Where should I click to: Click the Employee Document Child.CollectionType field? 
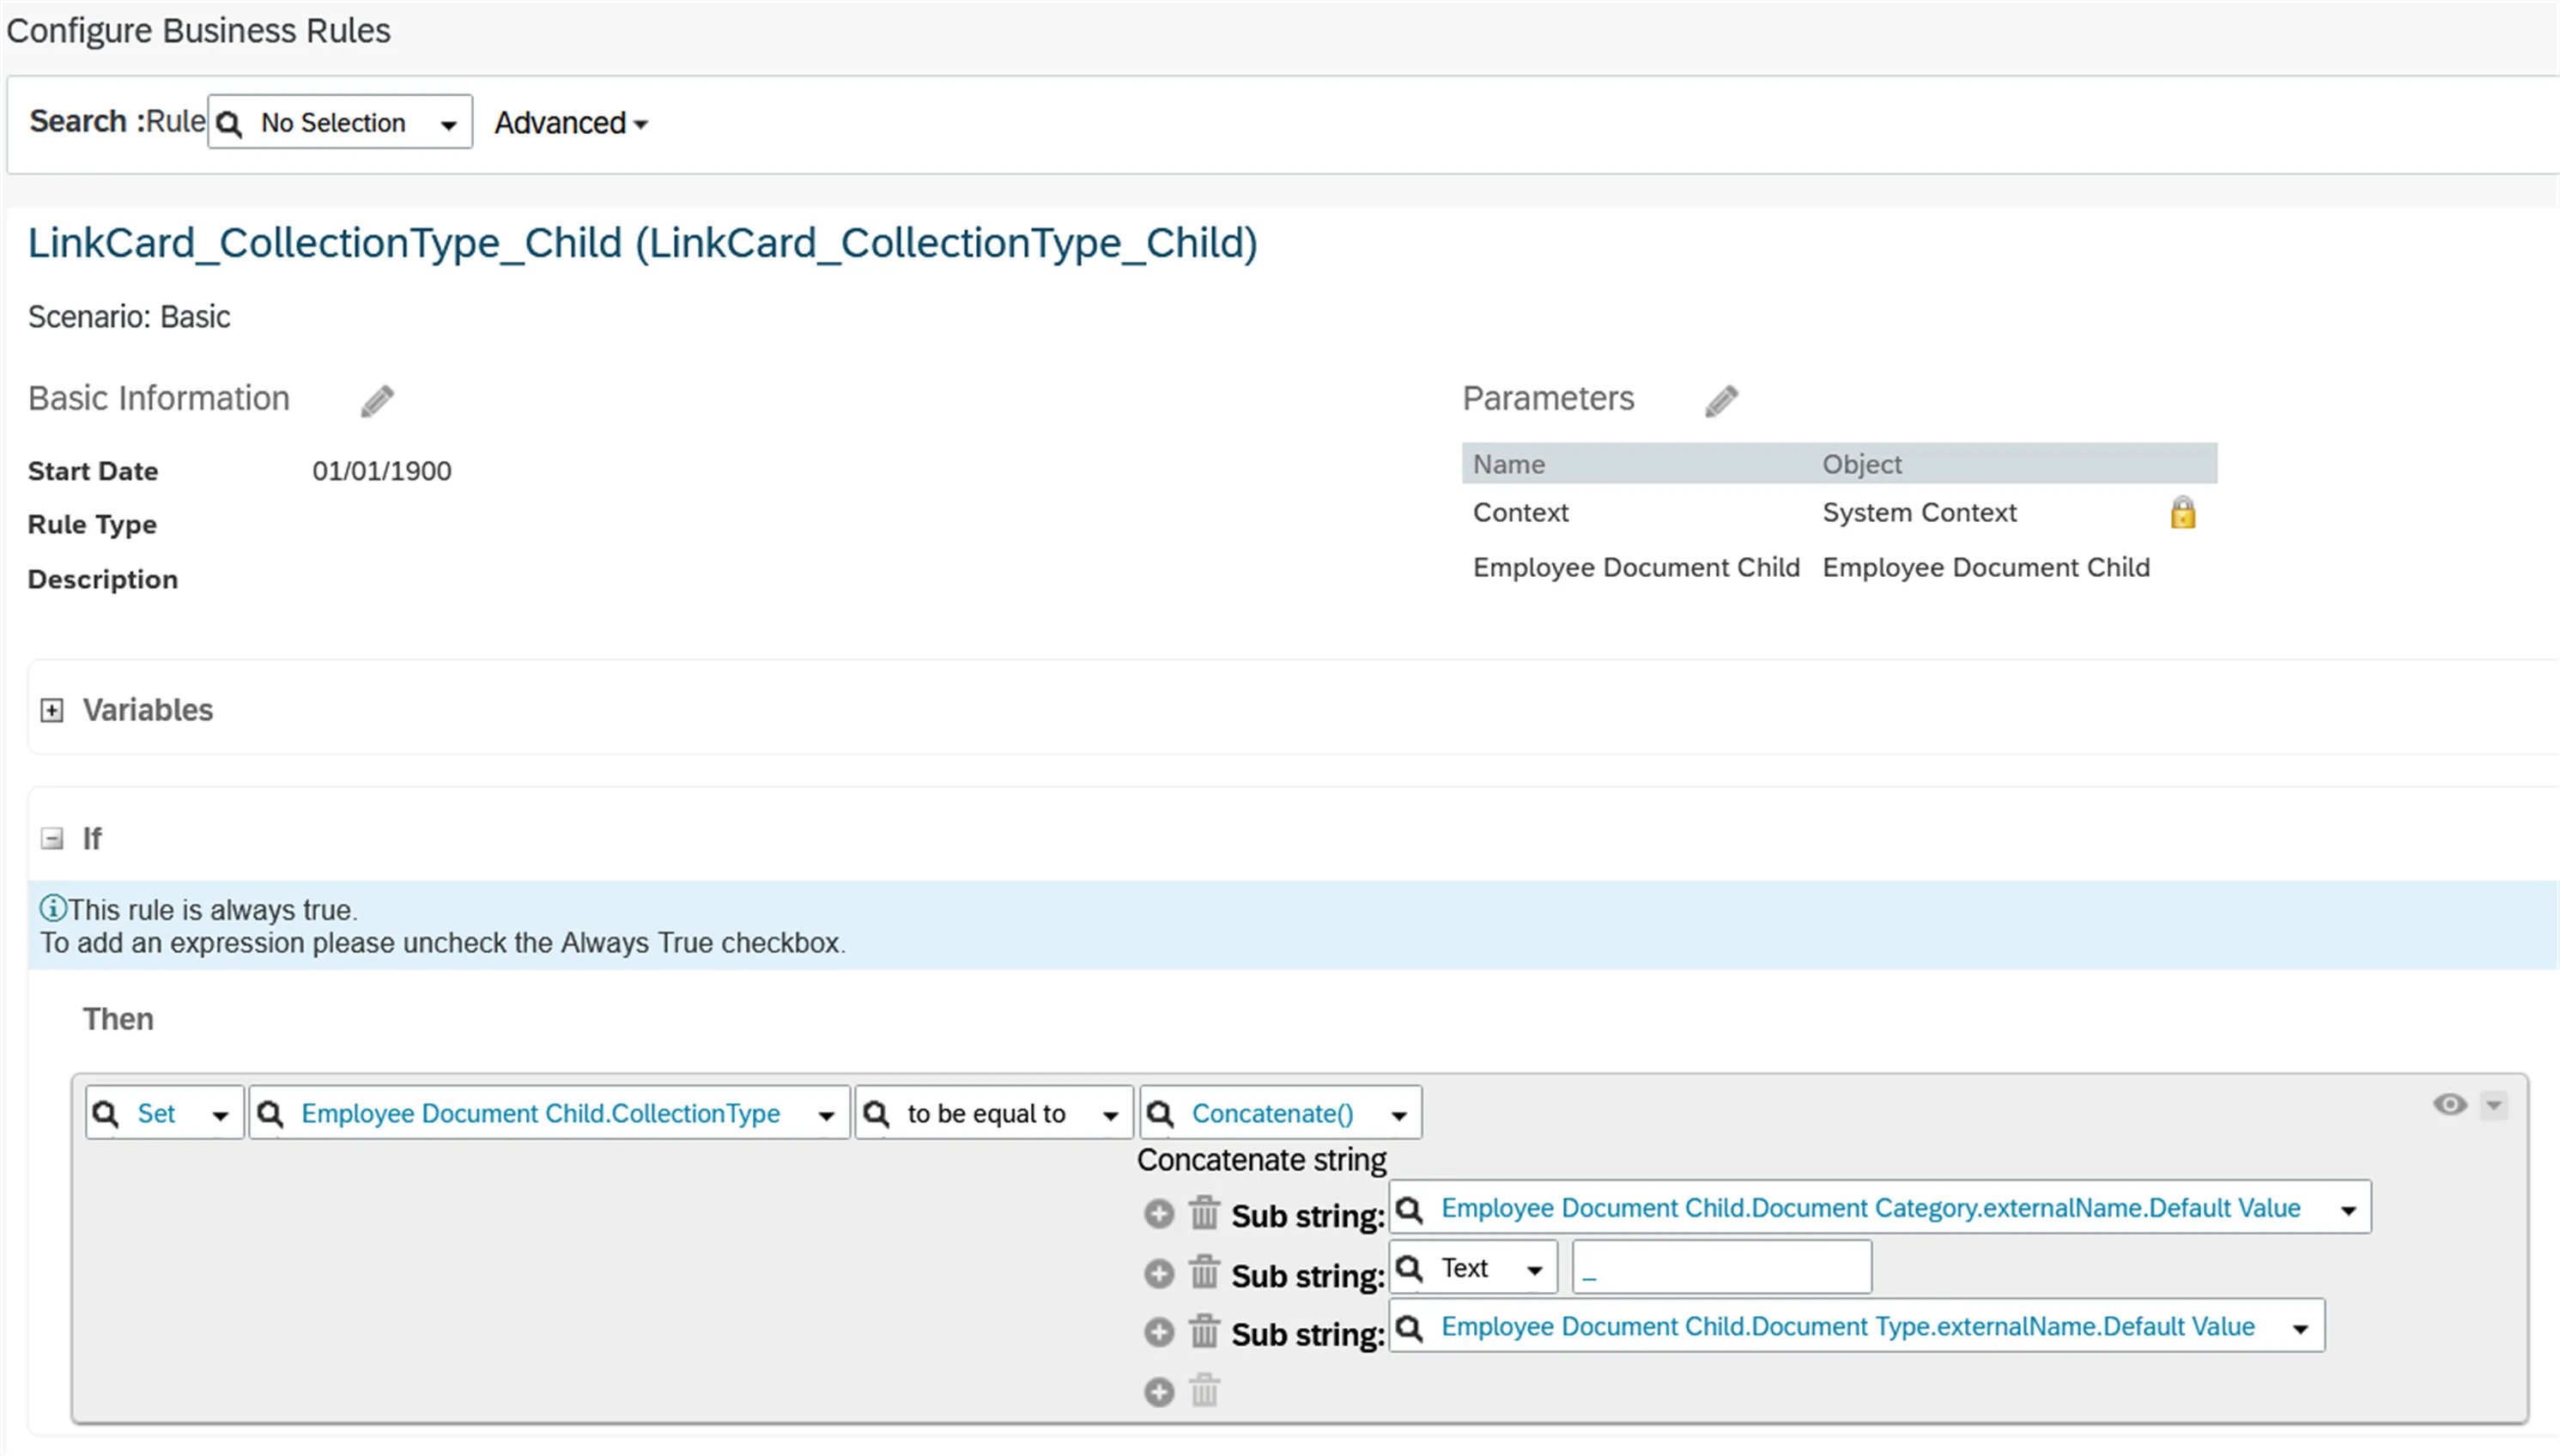click(x=549, y=1113)
